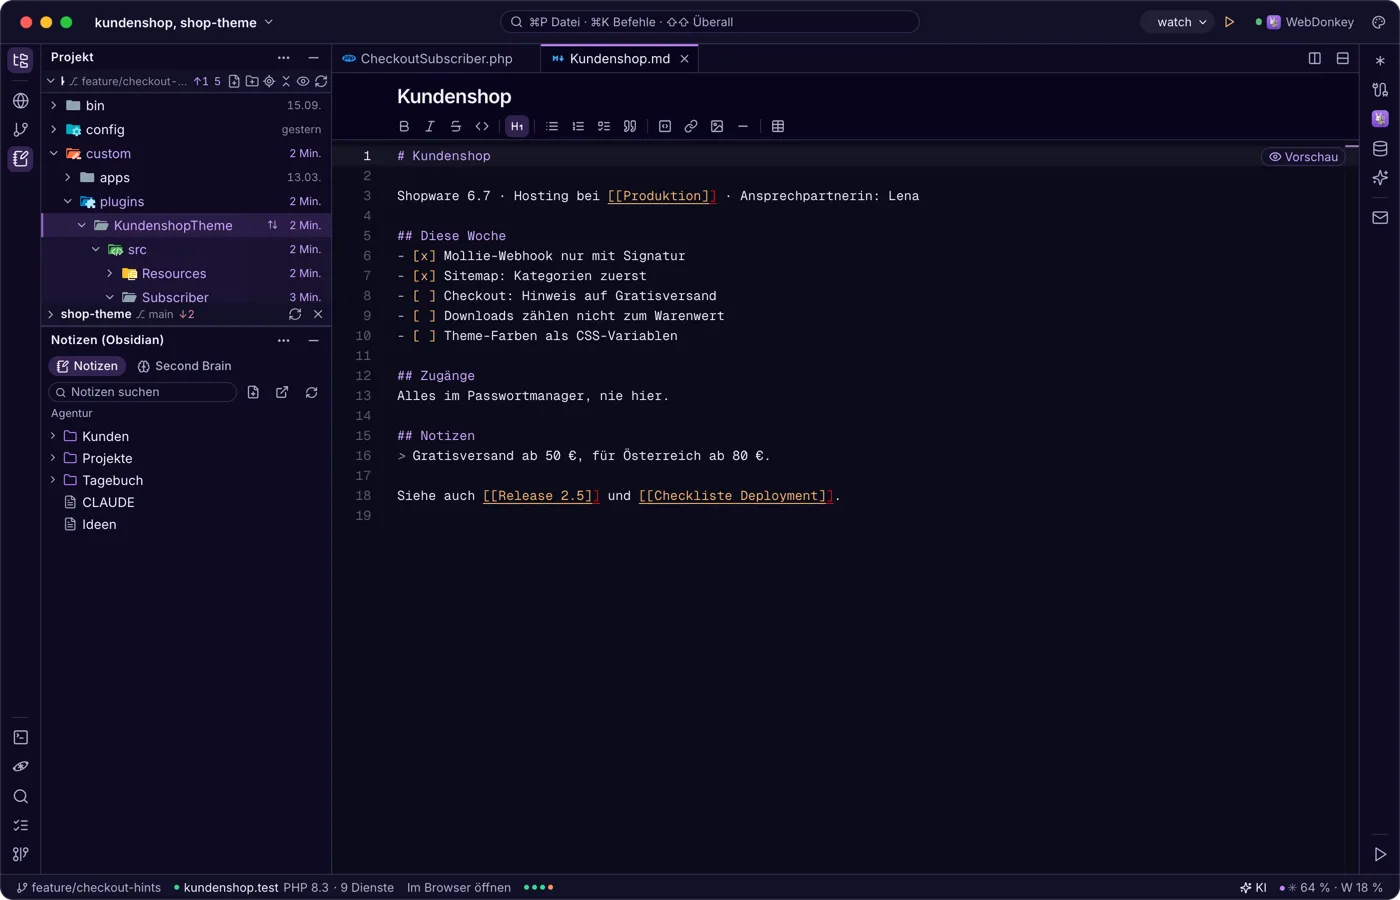Image resolution: width=1400 pixels, height=900 pixels.
Task: Check the 'Theme-Farben als CSS-Variablen' checkbox
Action: point(424,336)
